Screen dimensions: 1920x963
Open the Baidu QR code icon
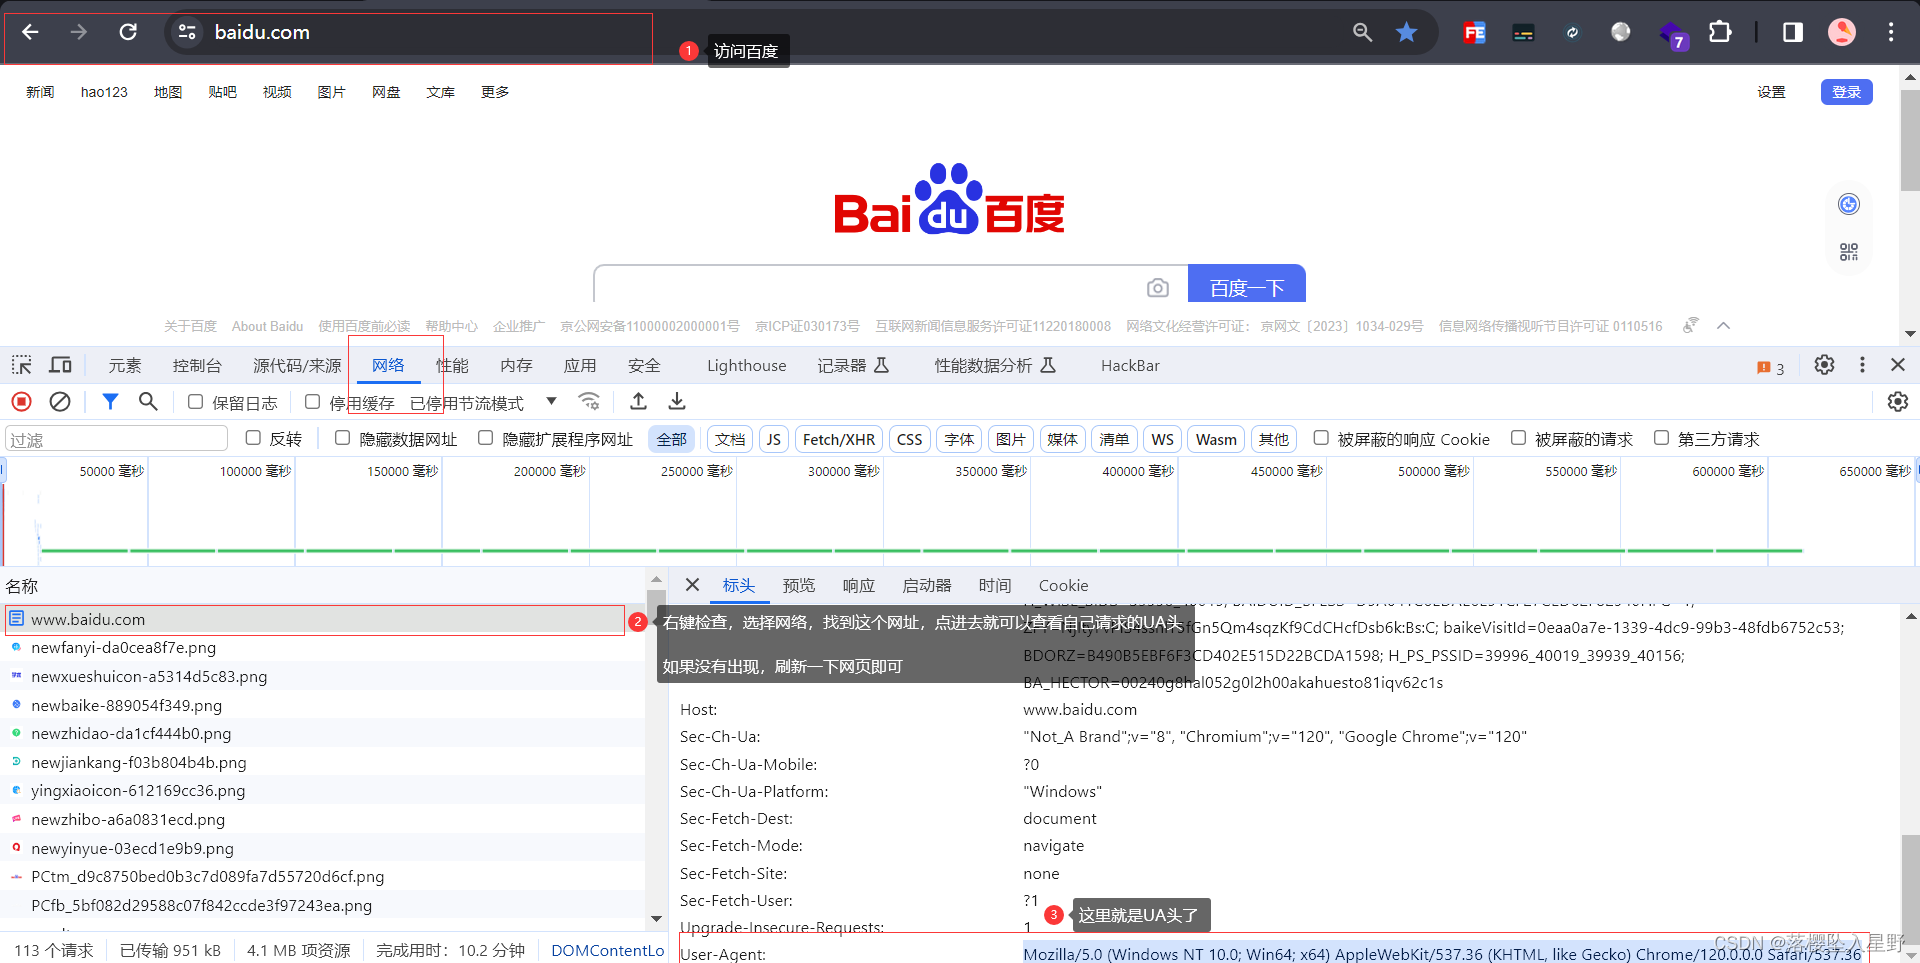(1848, 251)
